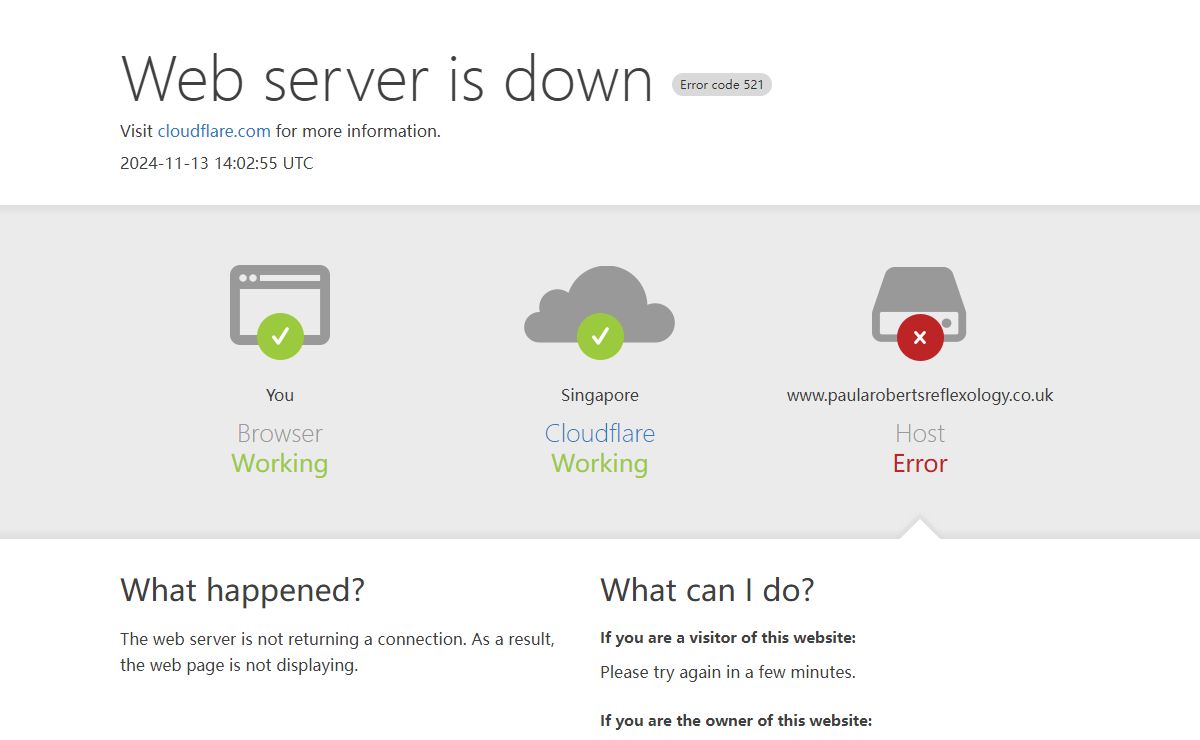
Task: Click the server host icon with the red X
Action: pos(920,312)
